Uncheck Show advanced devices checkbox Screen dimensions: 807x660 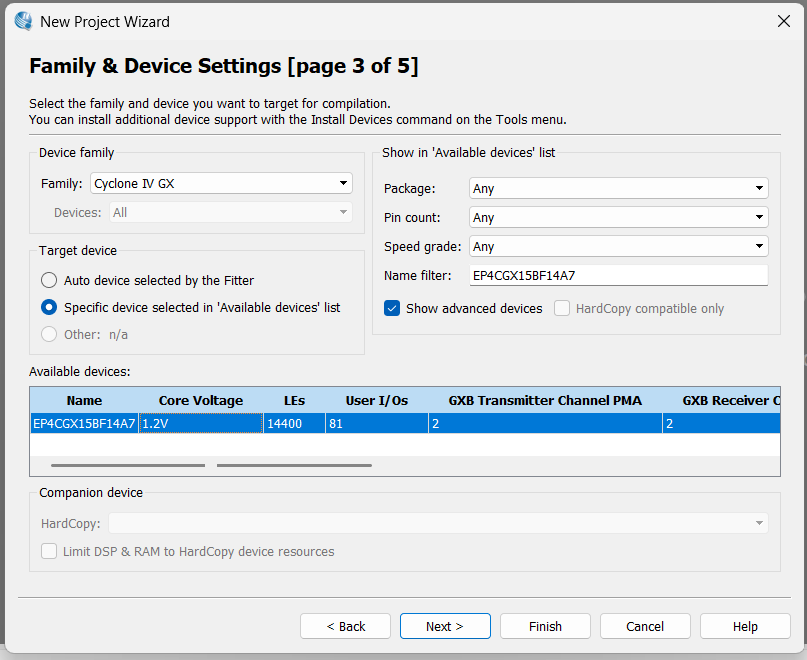click(392, 308)
